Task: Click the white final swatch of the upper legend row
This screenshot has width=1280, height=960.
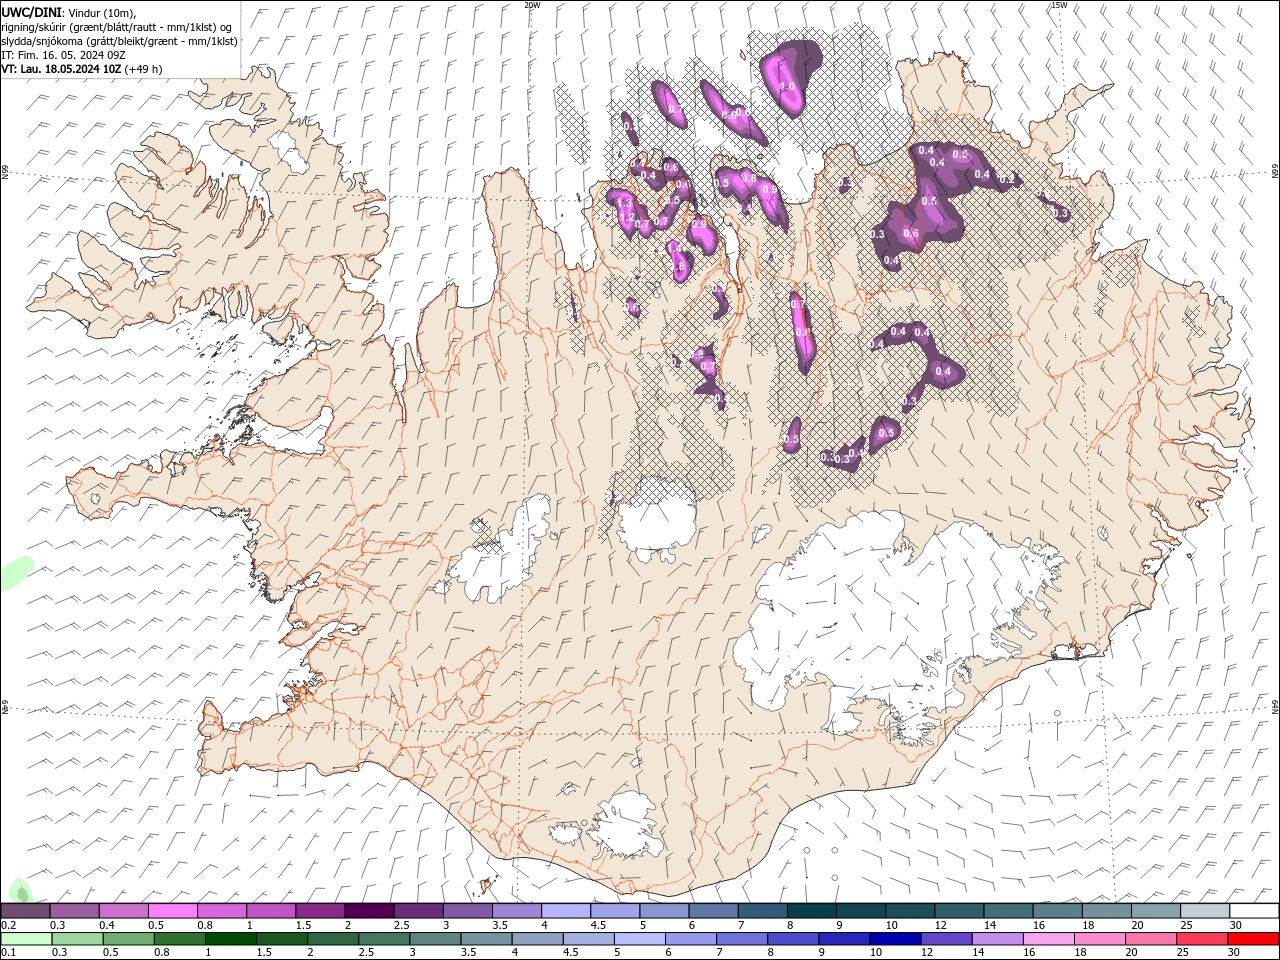Action: 1254,911
